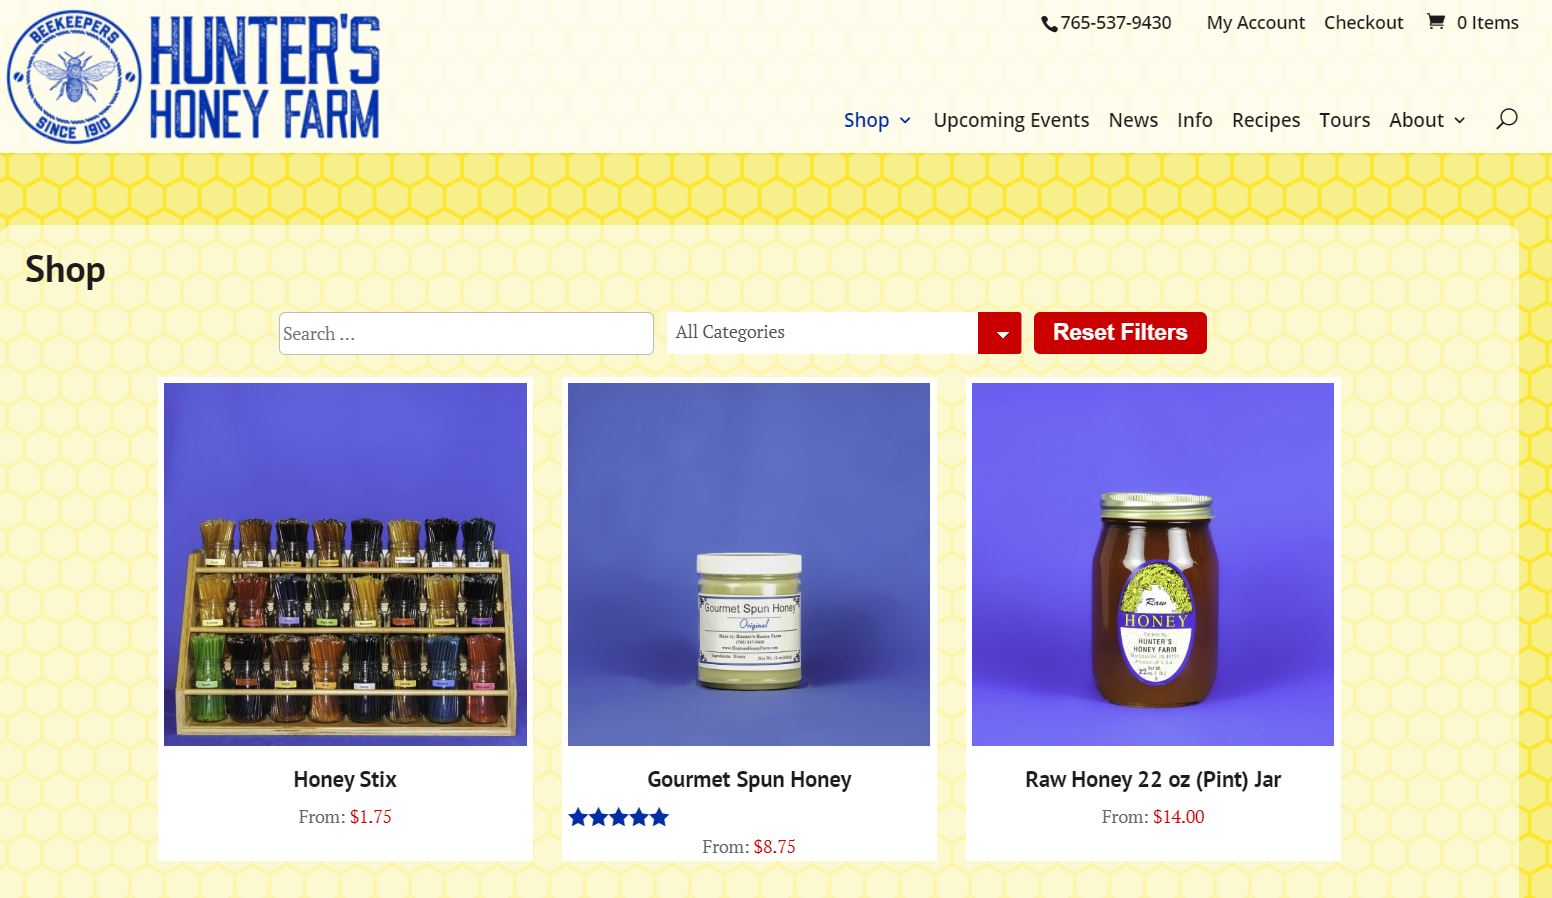
Task: Click the Hunter's Honey Farm bee logo
Action: 73,77
